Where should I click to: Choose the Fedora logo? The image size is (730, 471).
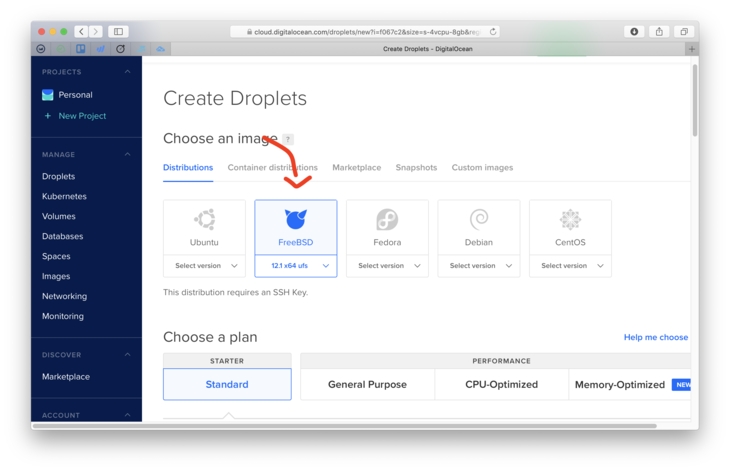387,219
